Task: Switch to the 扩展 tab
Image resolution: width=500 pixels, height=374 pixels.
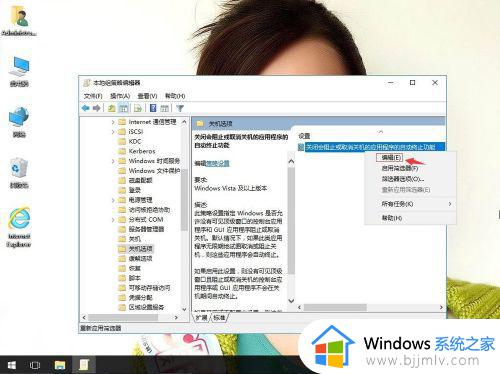Action: coord(202,318)
